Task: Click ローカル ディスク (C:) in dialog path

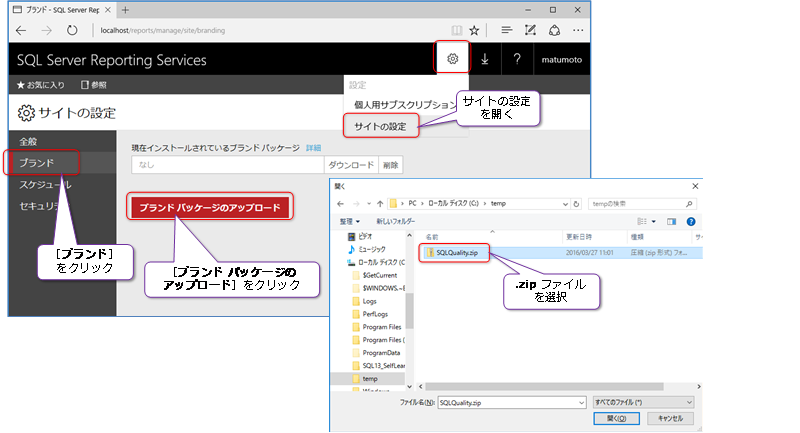Action: pos(453,203)
